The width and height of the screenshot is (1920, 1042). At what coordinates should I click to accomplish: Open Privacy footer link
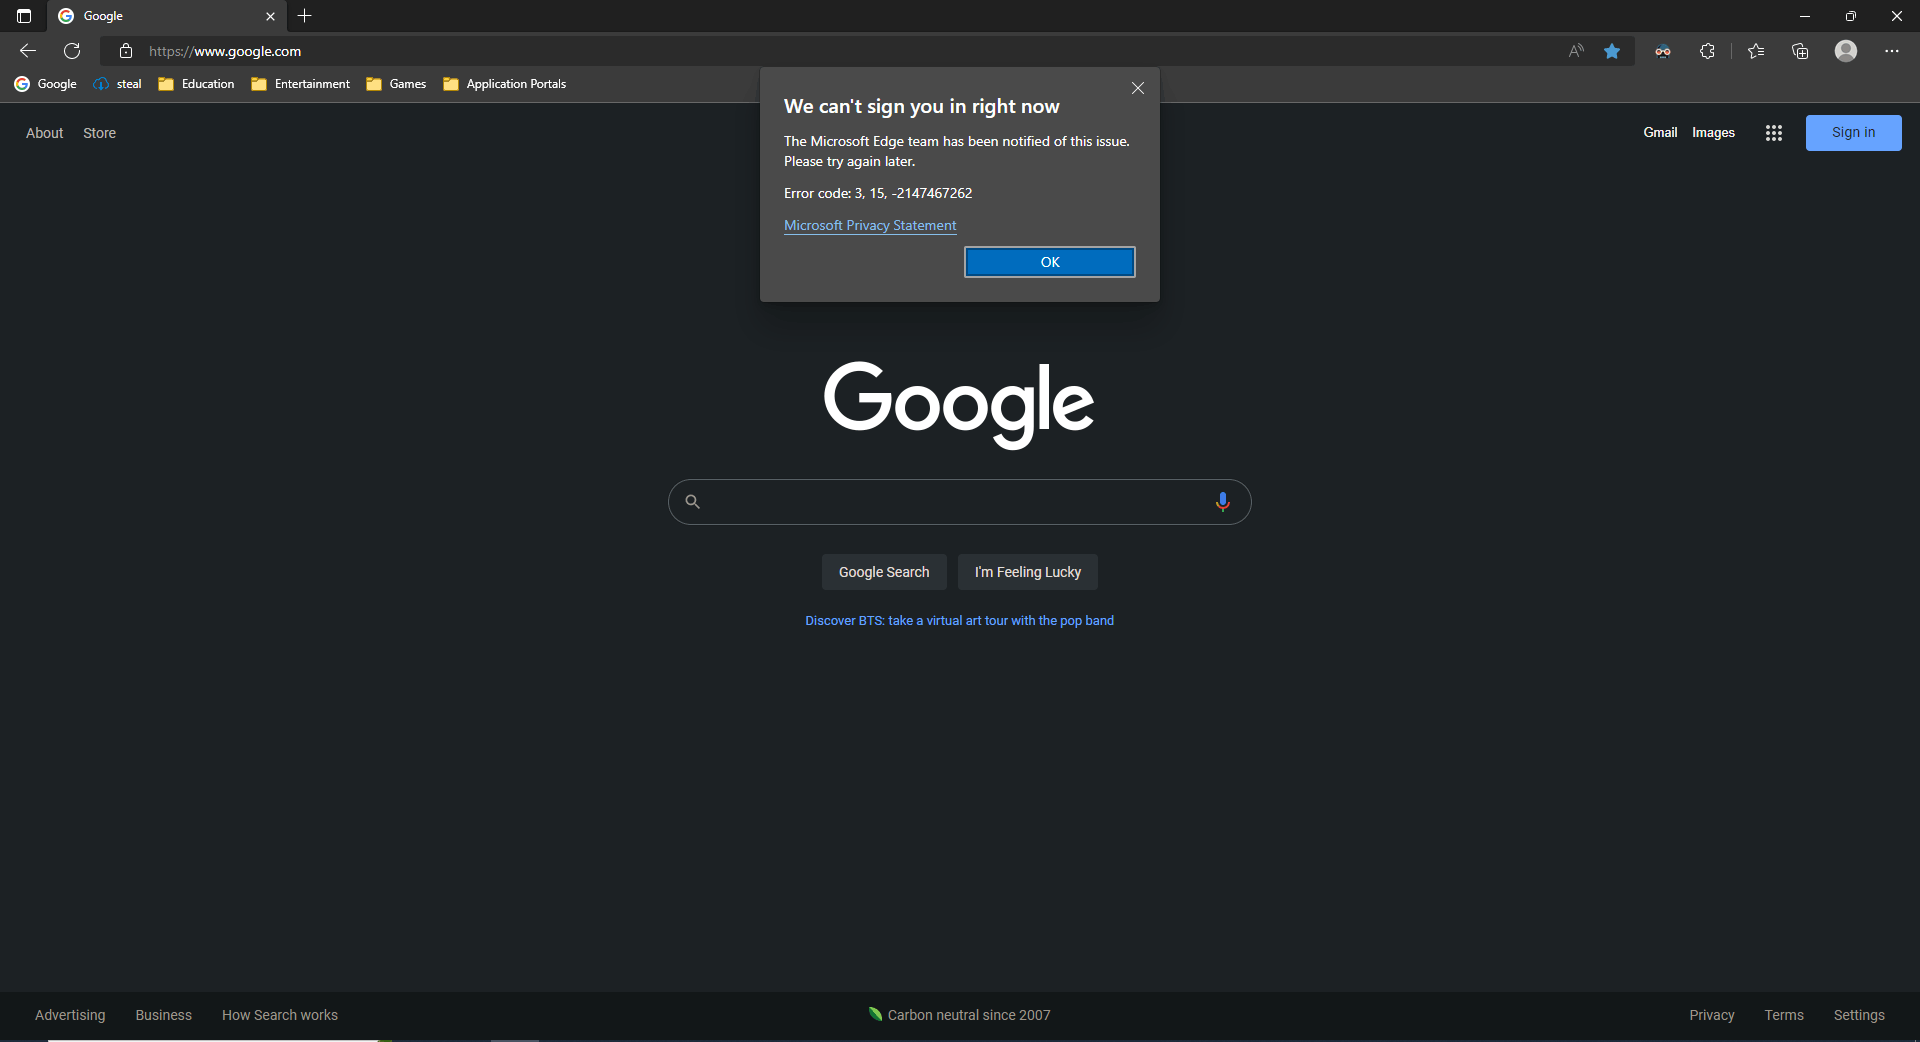(1712, 1015)
